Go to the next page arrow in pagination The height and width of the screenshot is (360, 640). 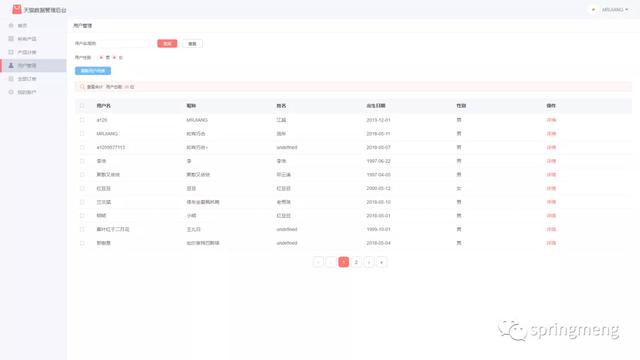(x=369, y=262)
